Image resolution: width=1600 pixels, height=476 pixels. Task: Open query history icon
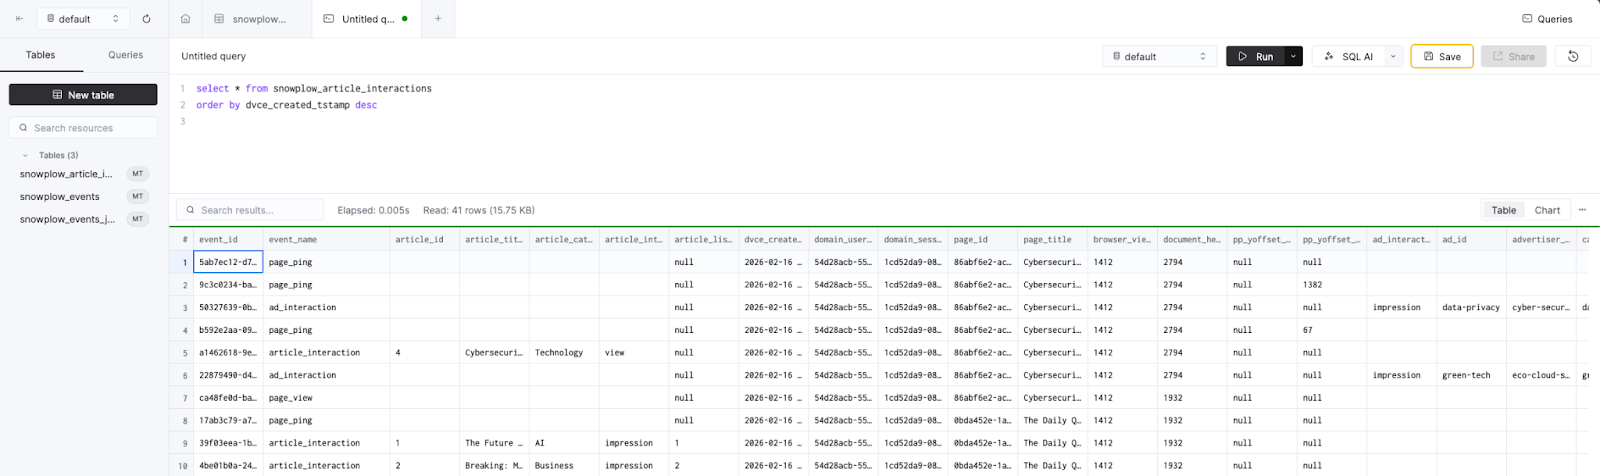pos(1573,56)
